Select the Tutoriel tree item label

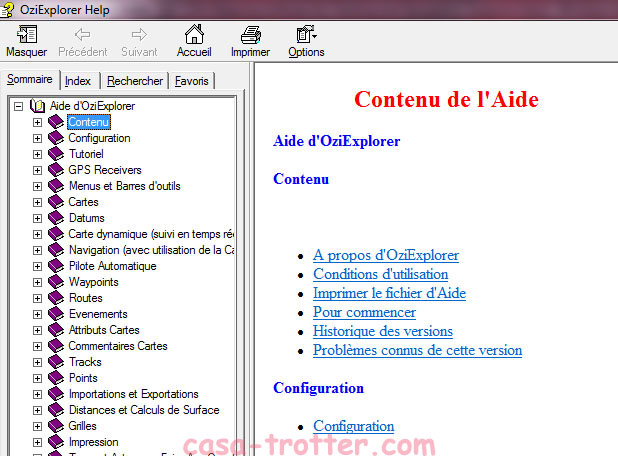(x=86, y=154)
